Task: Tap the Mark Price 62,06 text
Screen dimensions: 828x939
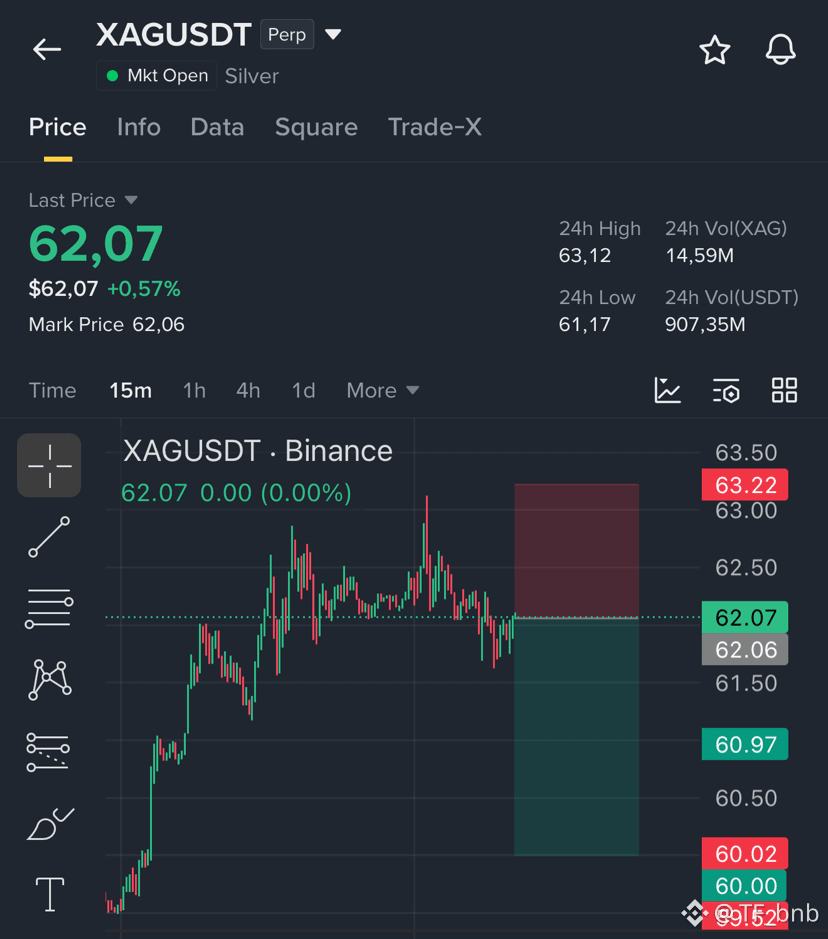Action: coord(107,325)
